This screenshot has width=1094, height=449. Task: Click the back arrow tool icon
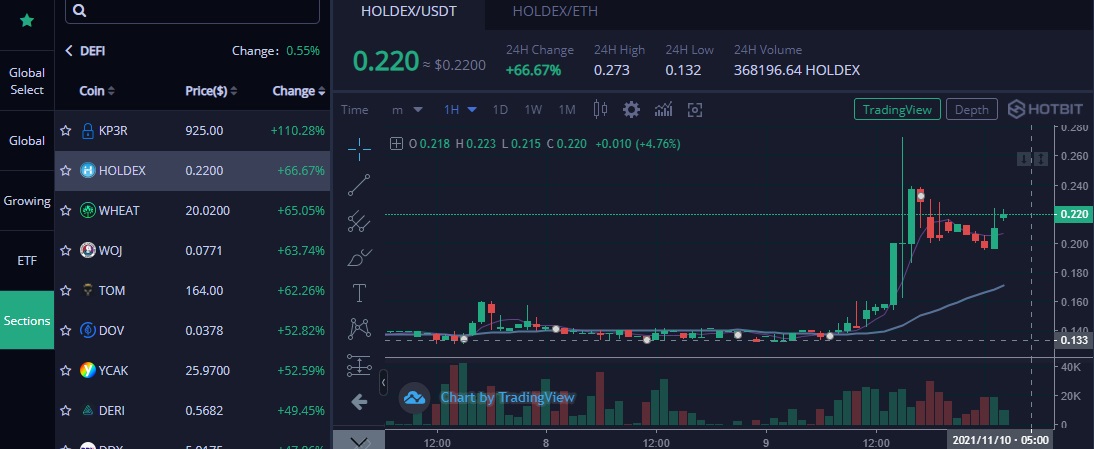(x=359, y=401)
